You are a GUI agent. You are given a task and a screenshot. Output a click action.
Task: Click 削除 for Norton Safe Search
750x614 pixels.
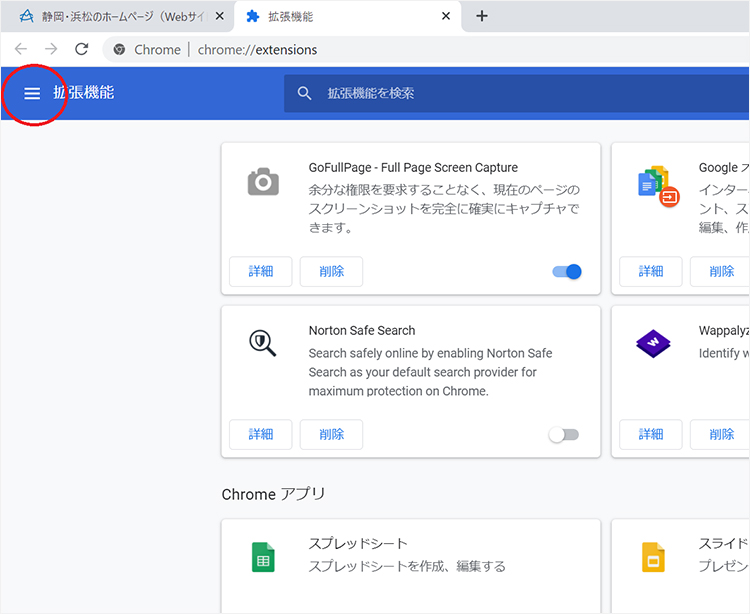tap(331, 435)
